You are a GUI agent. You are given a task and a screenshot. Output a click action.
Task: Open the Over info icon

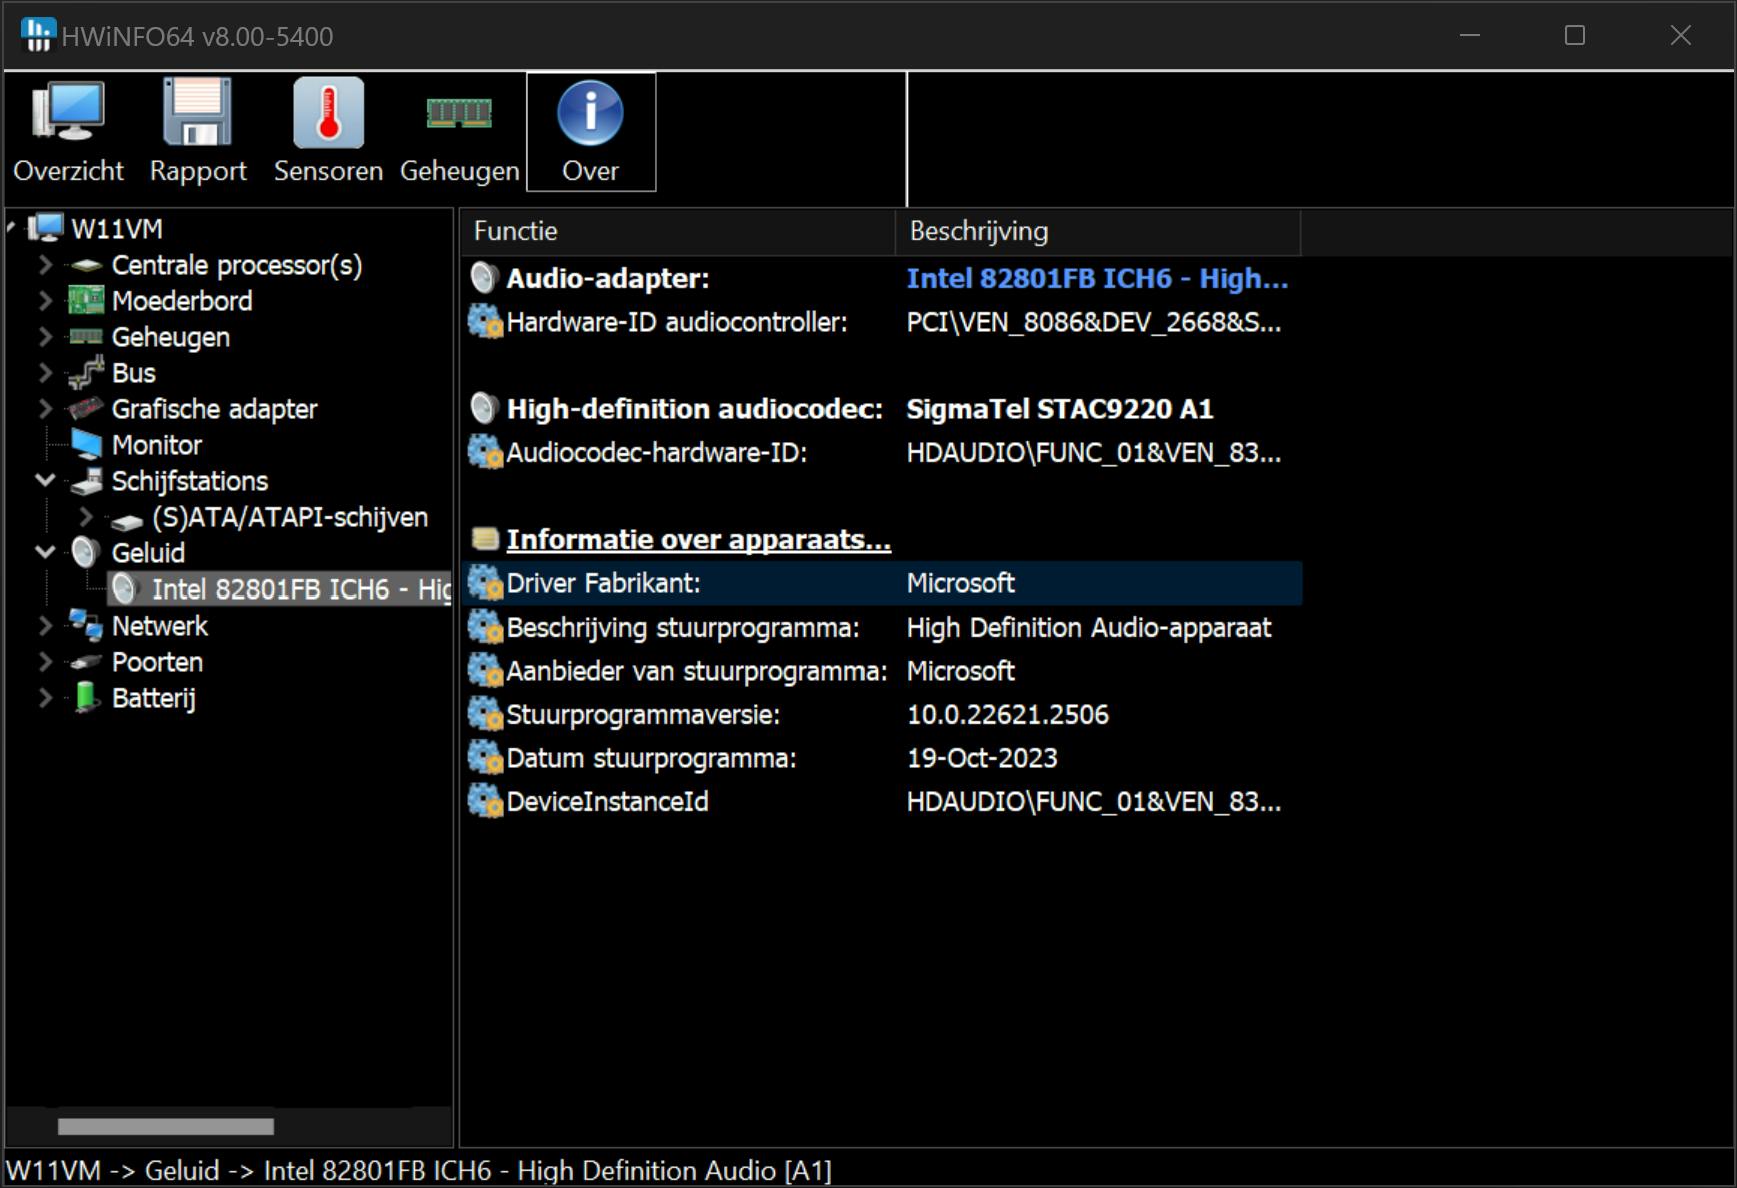click(590, 114)
